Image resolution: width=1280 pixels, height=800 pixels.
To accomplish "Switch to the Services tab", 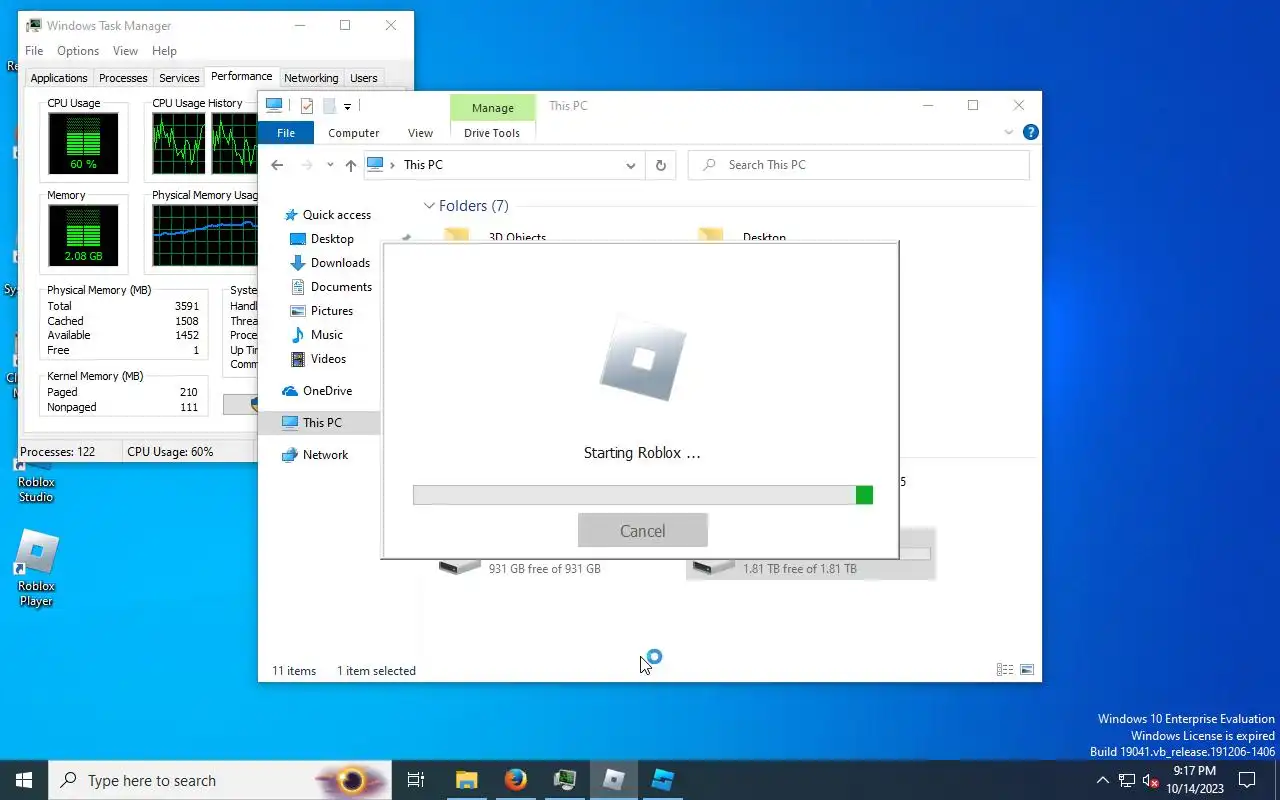I will (x=179, y=78).
